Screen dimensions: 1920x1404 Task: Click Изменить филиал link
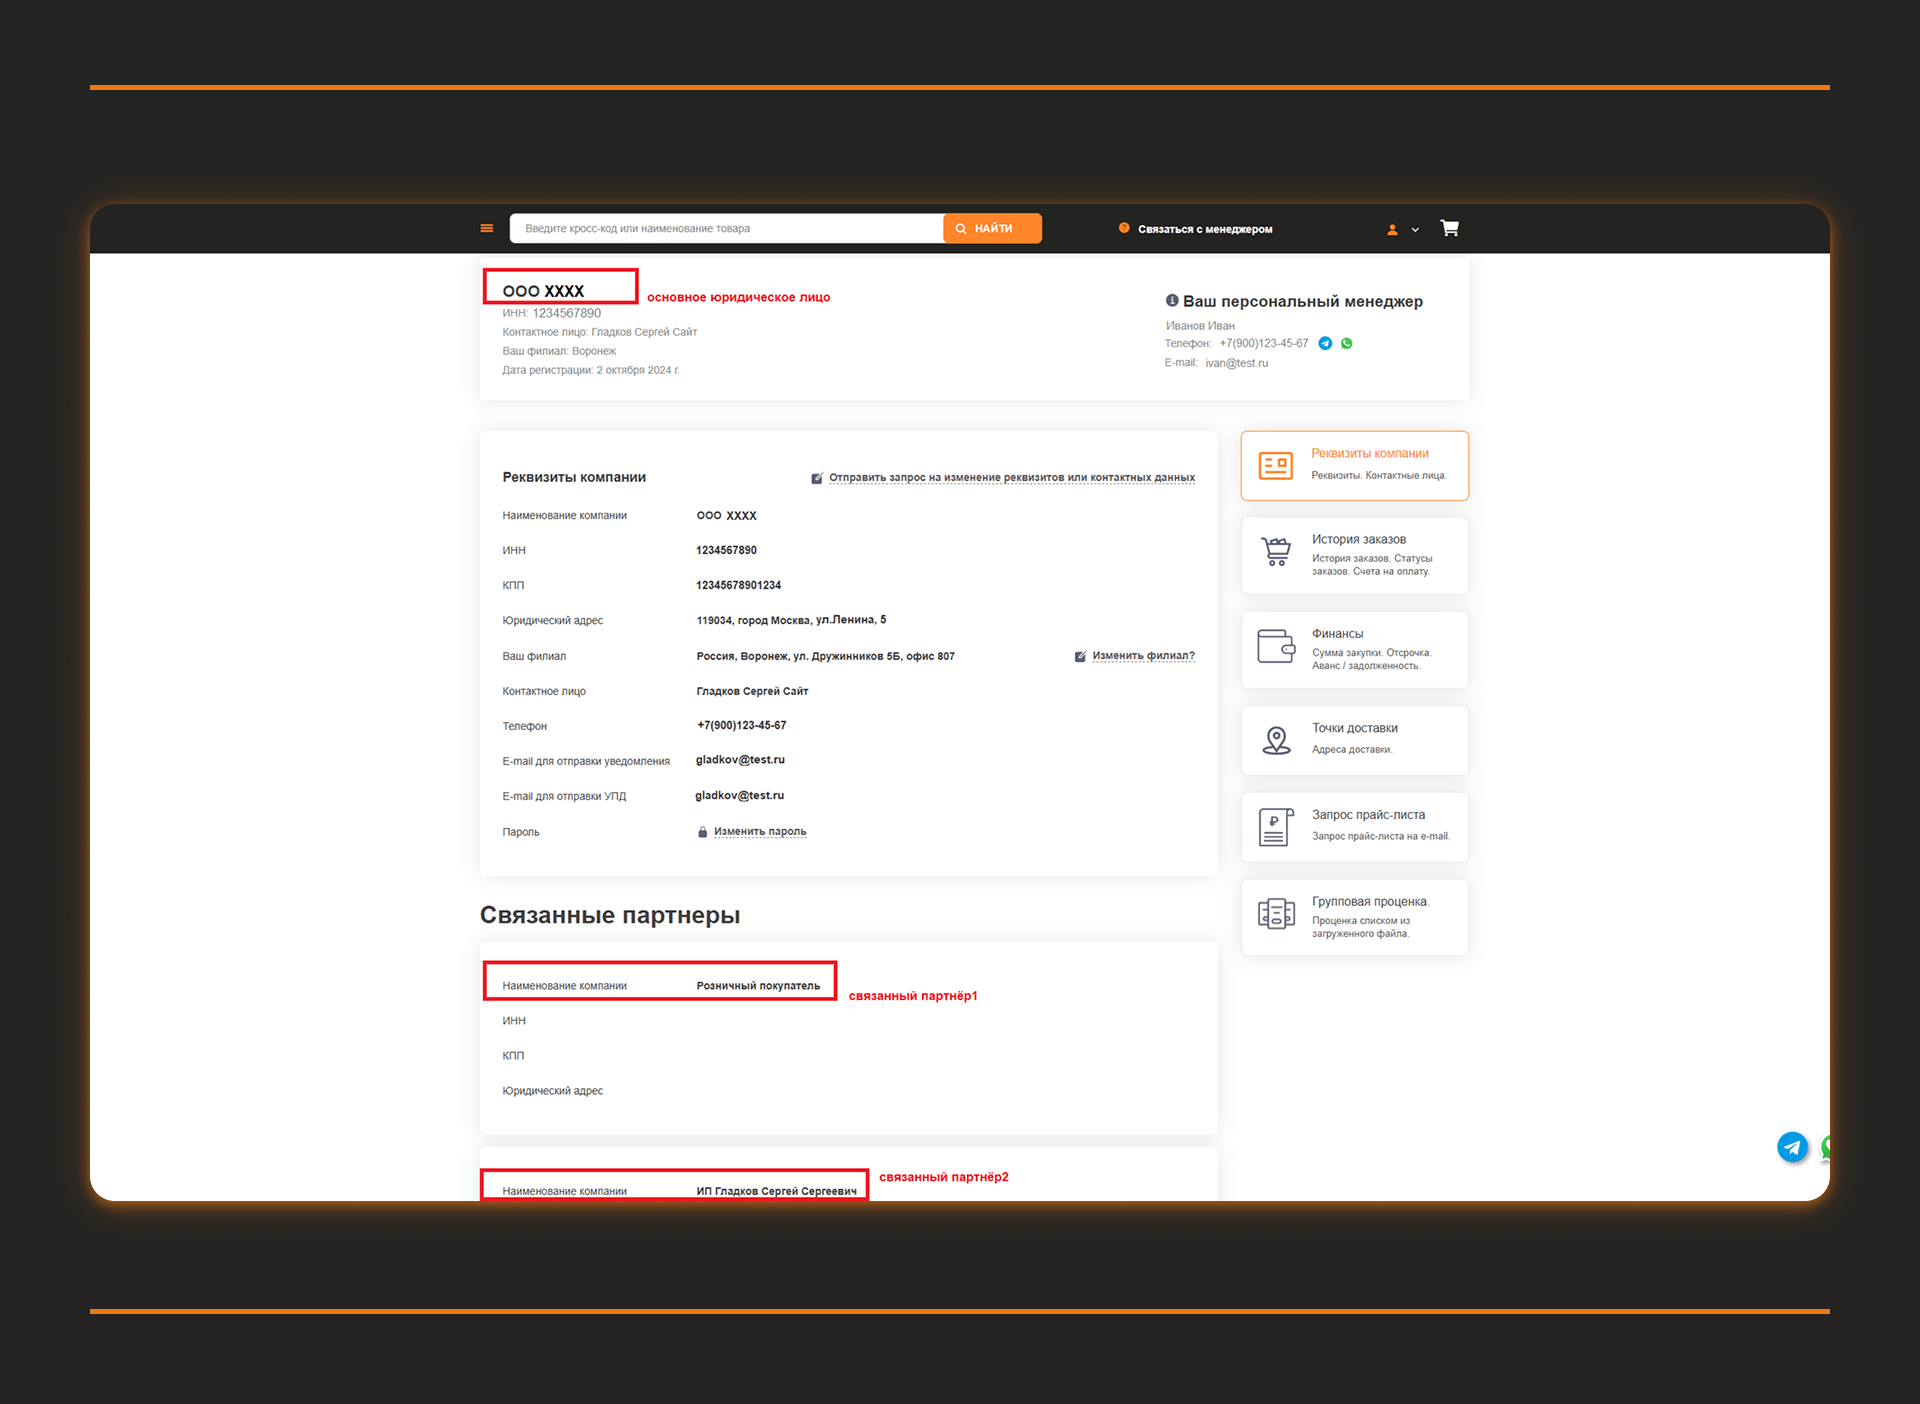pyautogui.click(x=1143, y=656)
